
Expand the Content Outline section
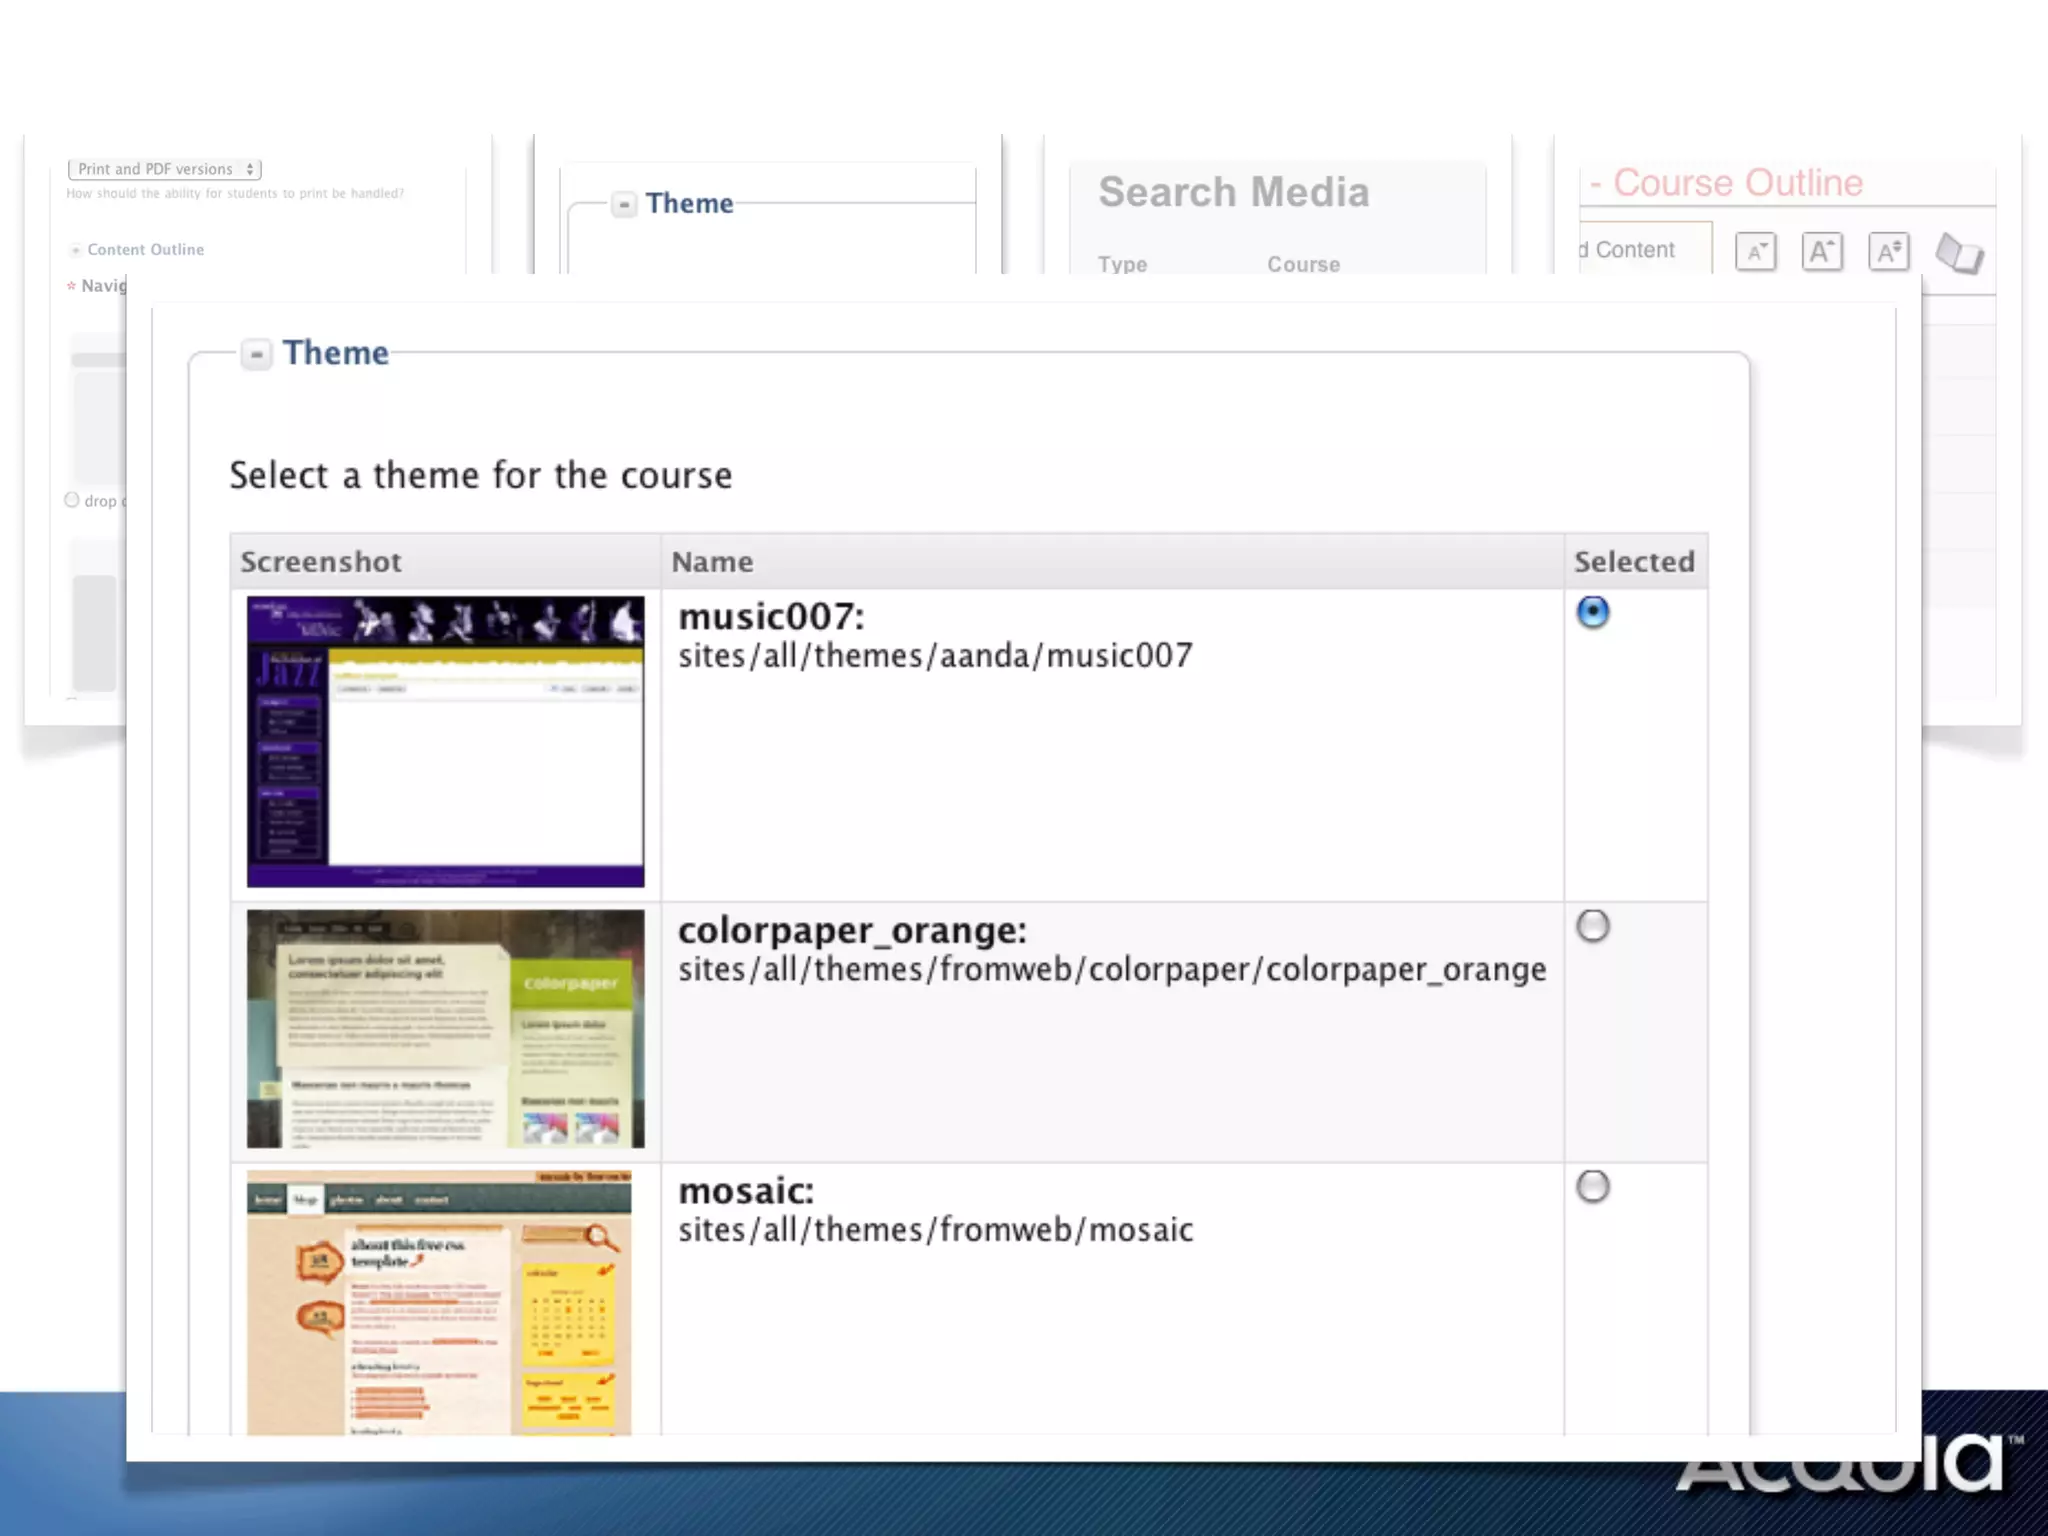(x=145, y=250)
